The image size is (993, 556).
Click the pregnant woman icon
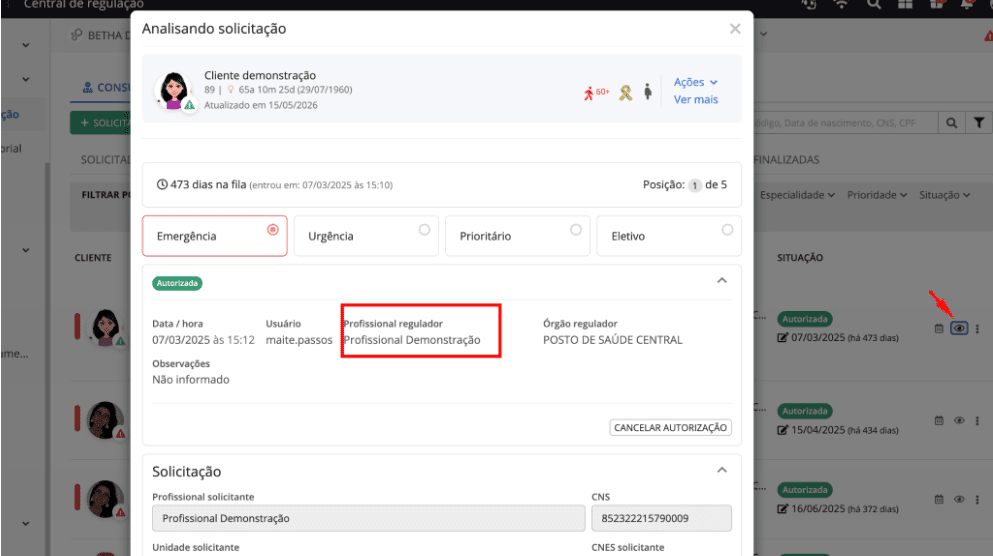[x=647, y=92]
